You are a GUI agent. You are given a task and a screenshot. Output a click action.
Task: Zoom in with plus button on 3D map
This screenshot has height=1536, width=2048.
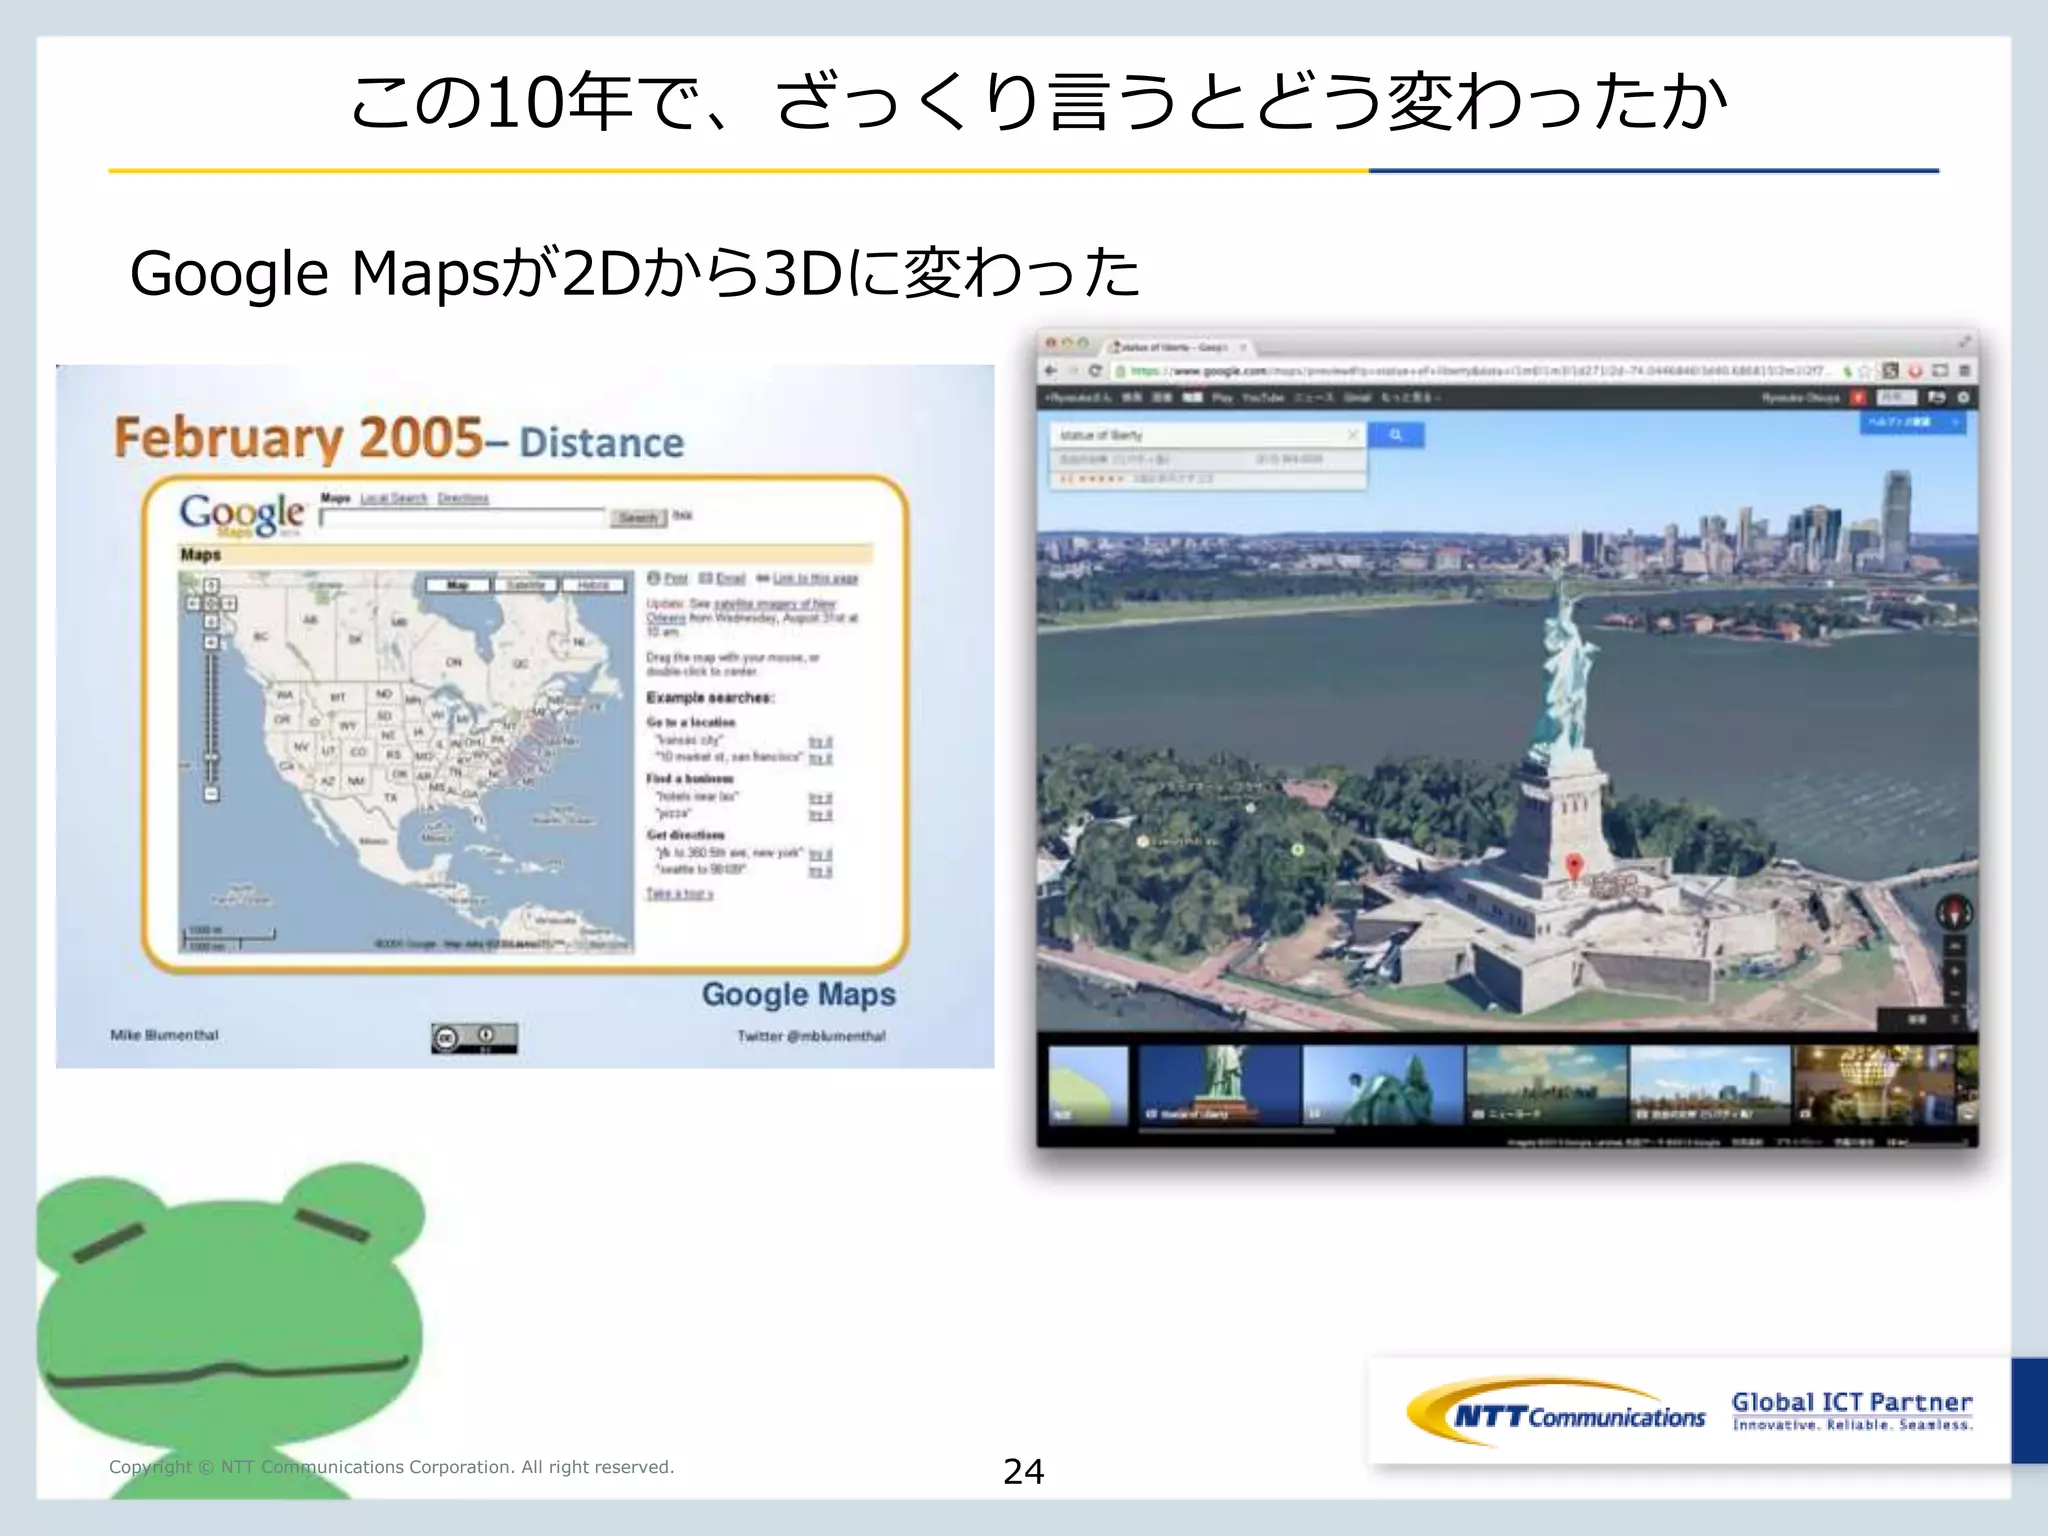coord(1954,971)
